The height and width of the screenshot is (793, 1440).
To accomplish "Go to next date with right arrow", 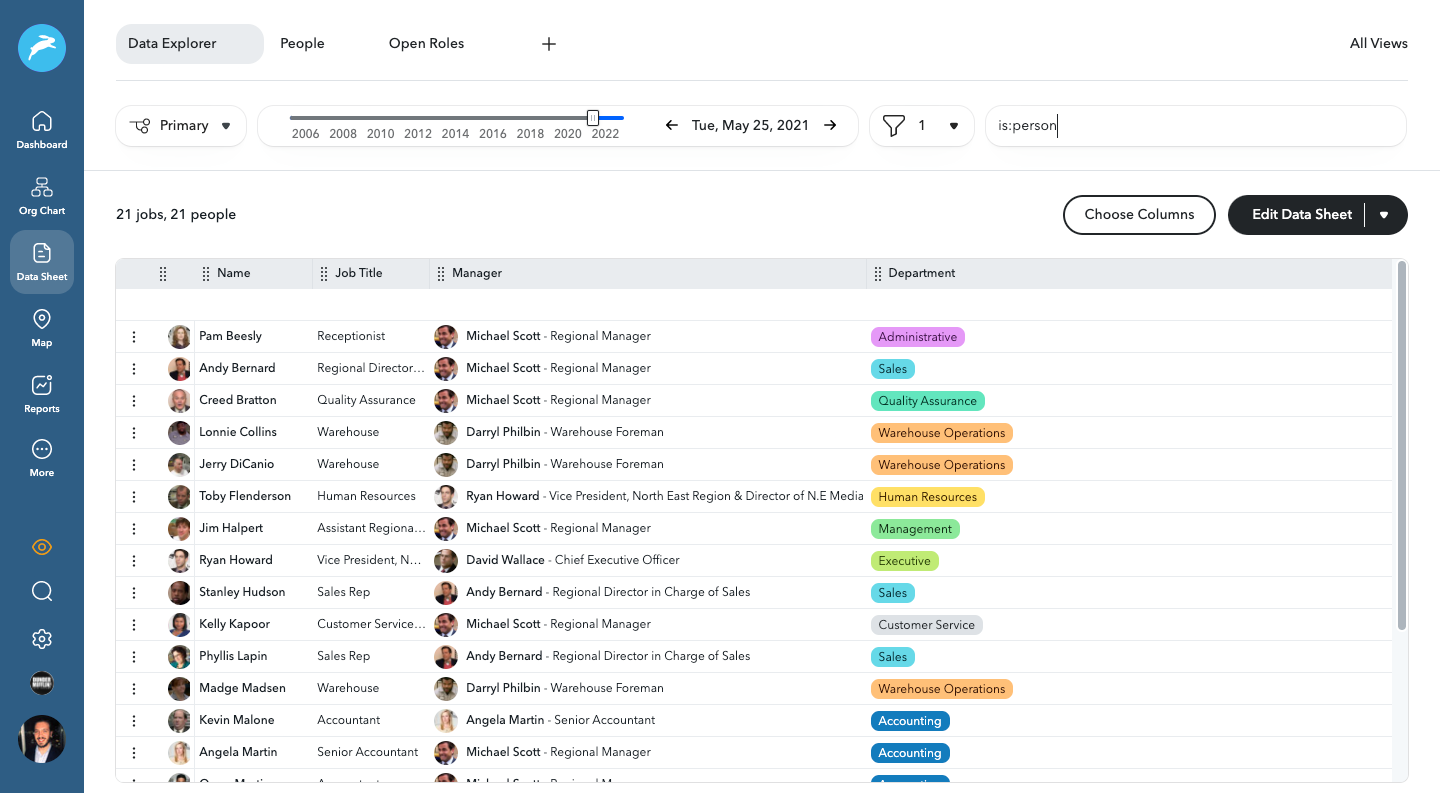I will pos(830,126).
